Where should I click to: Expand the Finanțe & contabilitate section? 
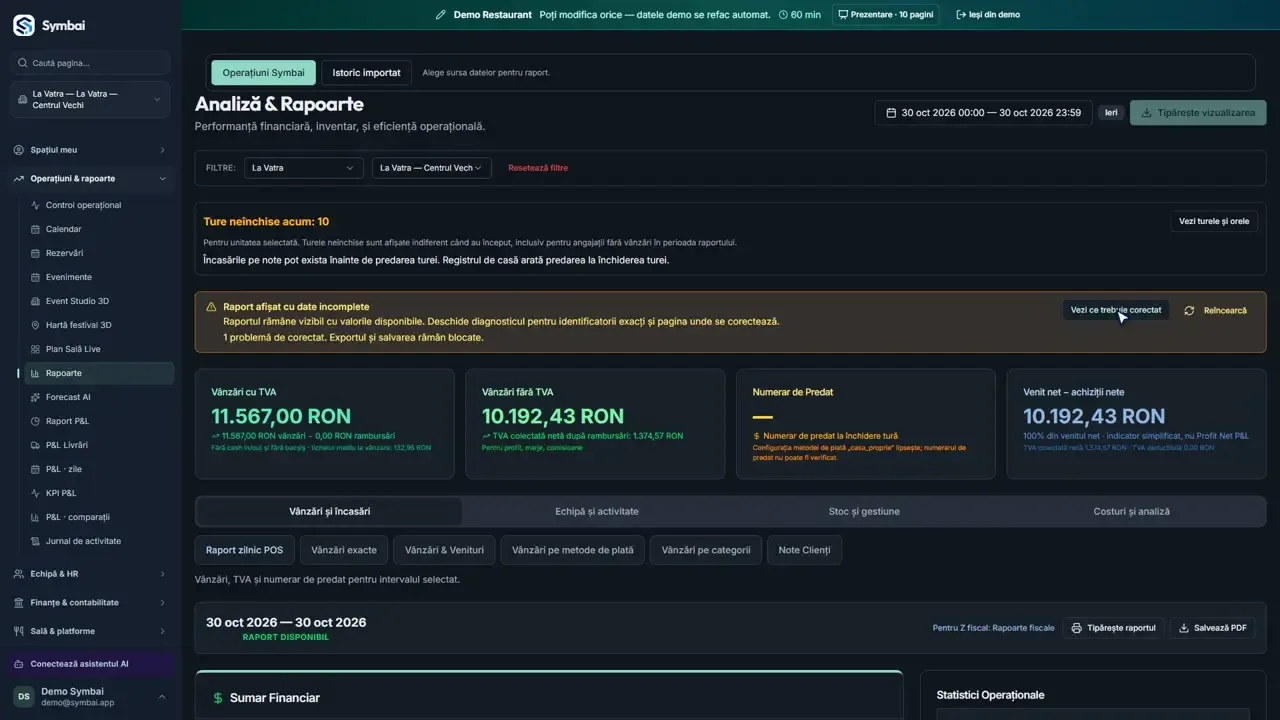click(x=91, y=603)
